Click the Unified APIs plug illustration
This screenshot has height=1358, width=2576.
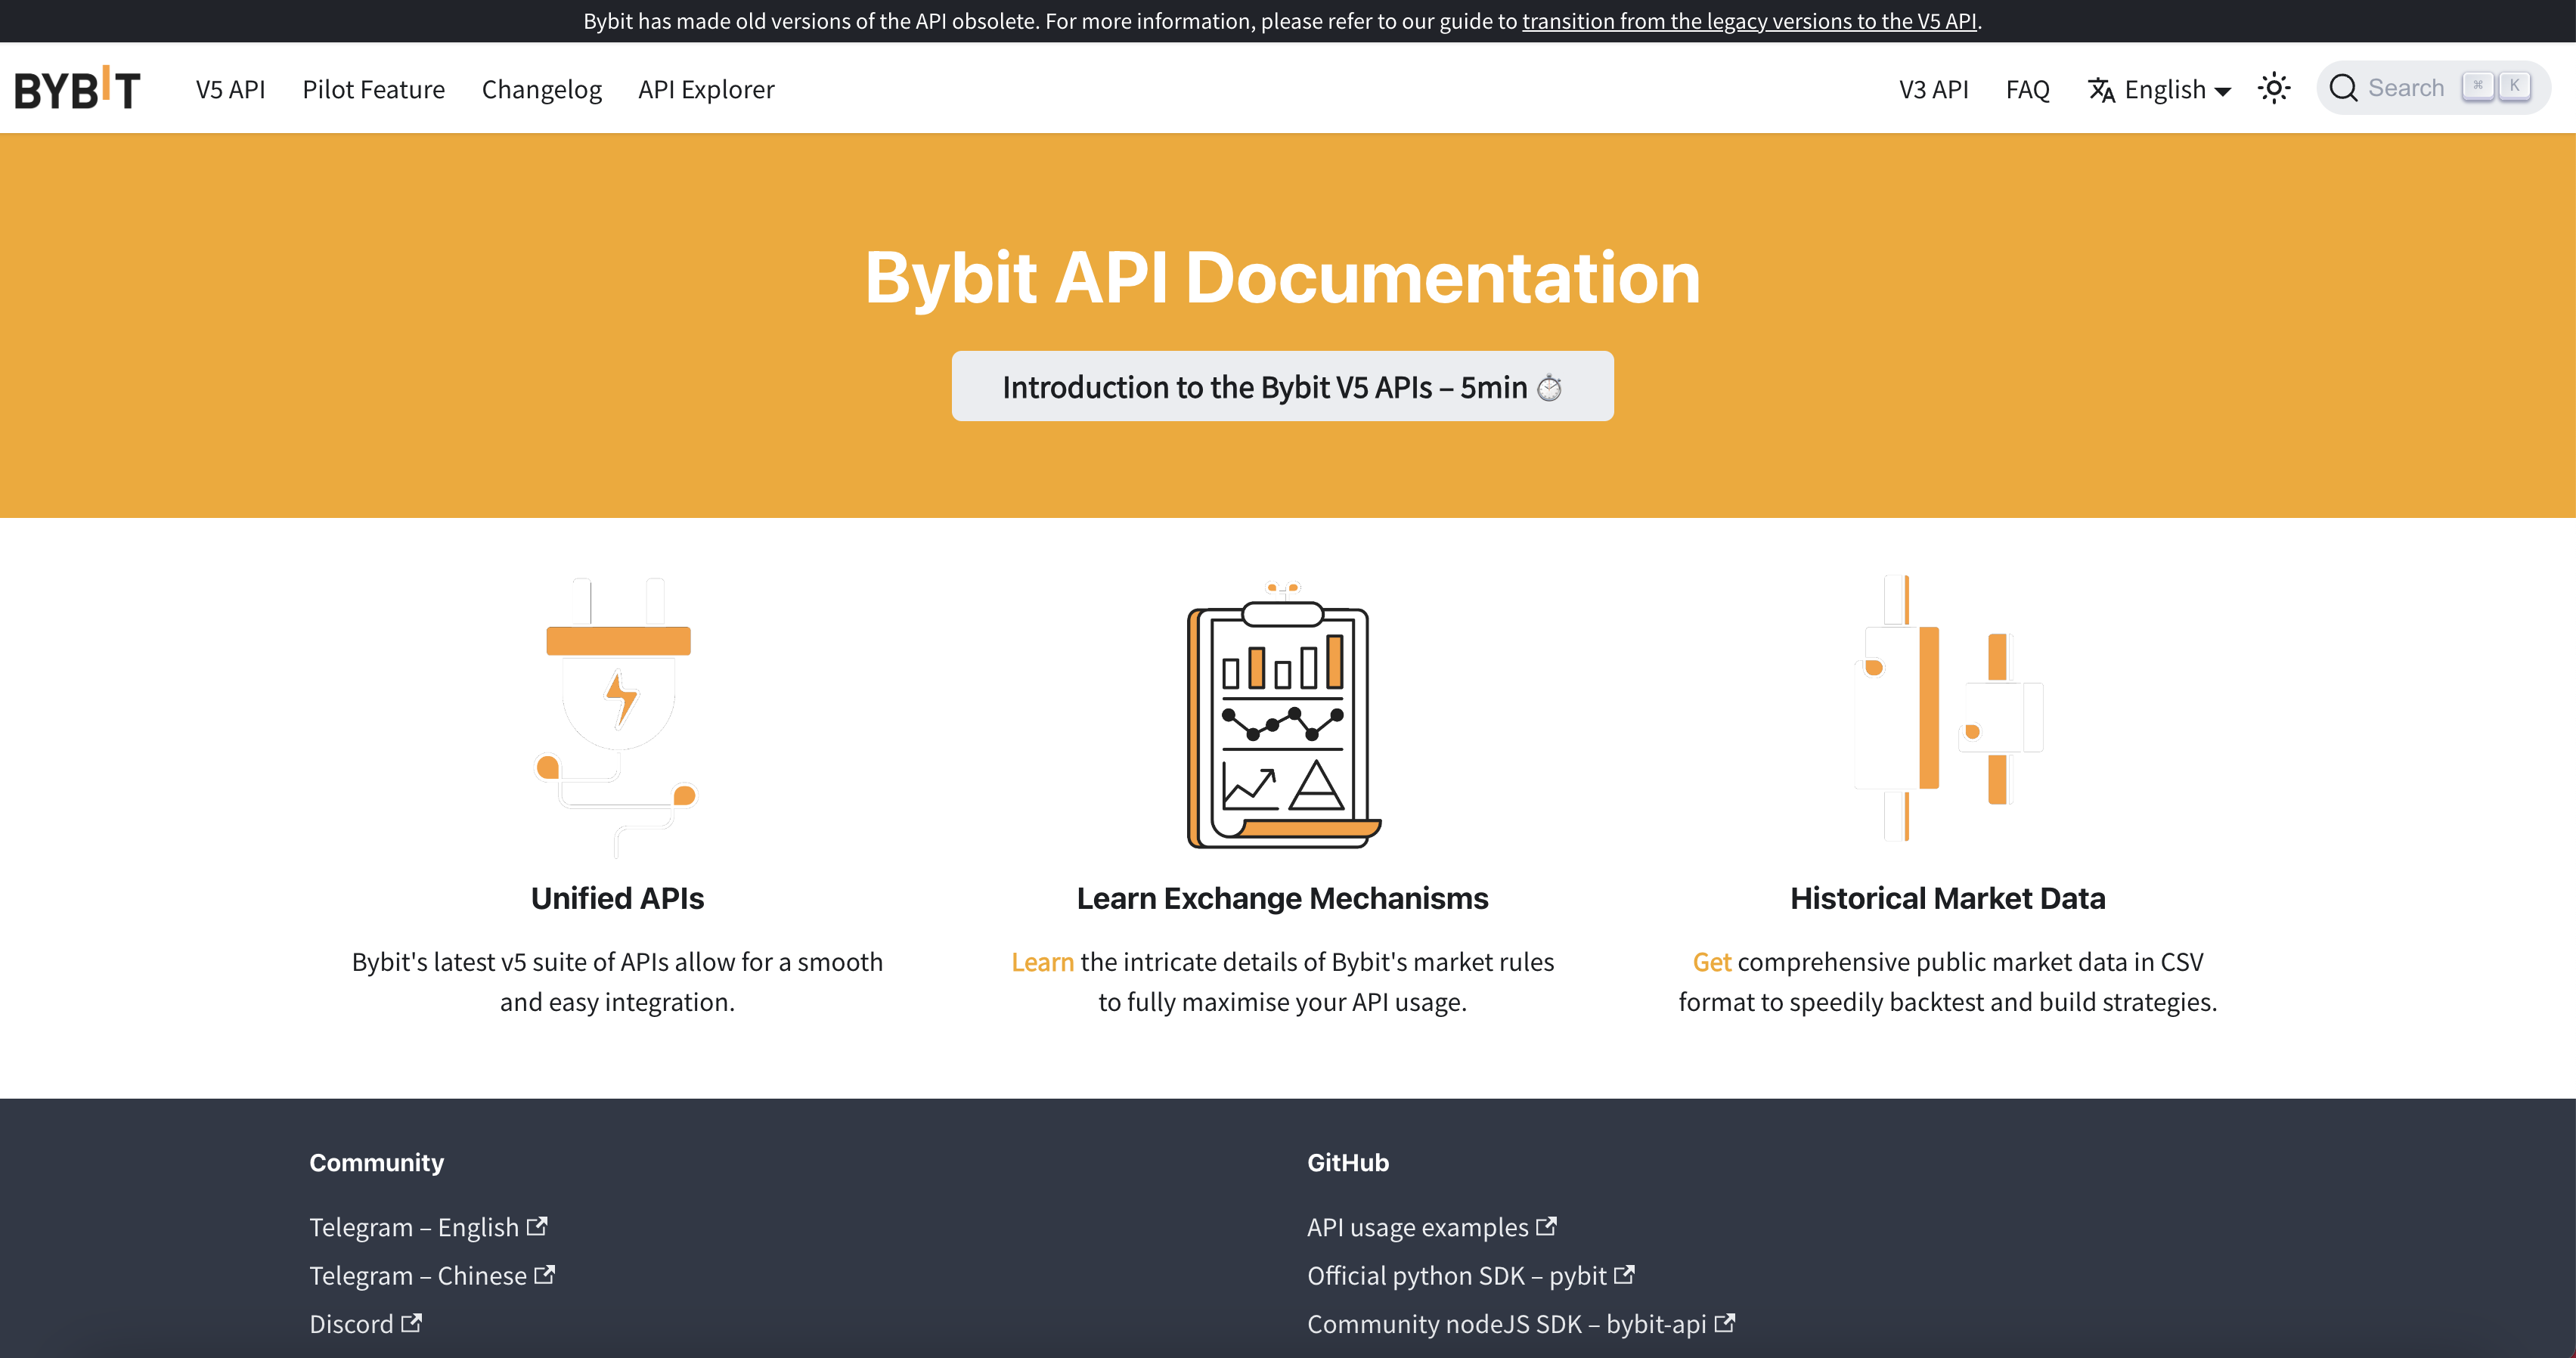[x=617, y=716]
